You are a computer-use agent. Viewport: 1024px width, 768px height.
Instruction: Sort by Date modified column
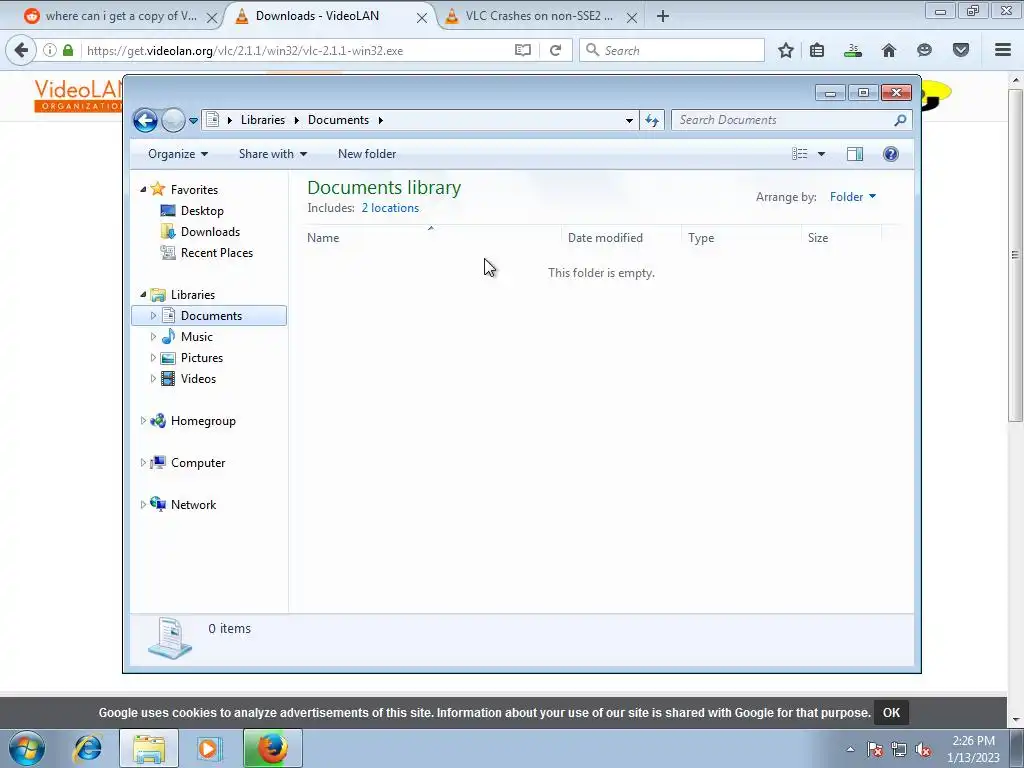(x=622, y=238)
